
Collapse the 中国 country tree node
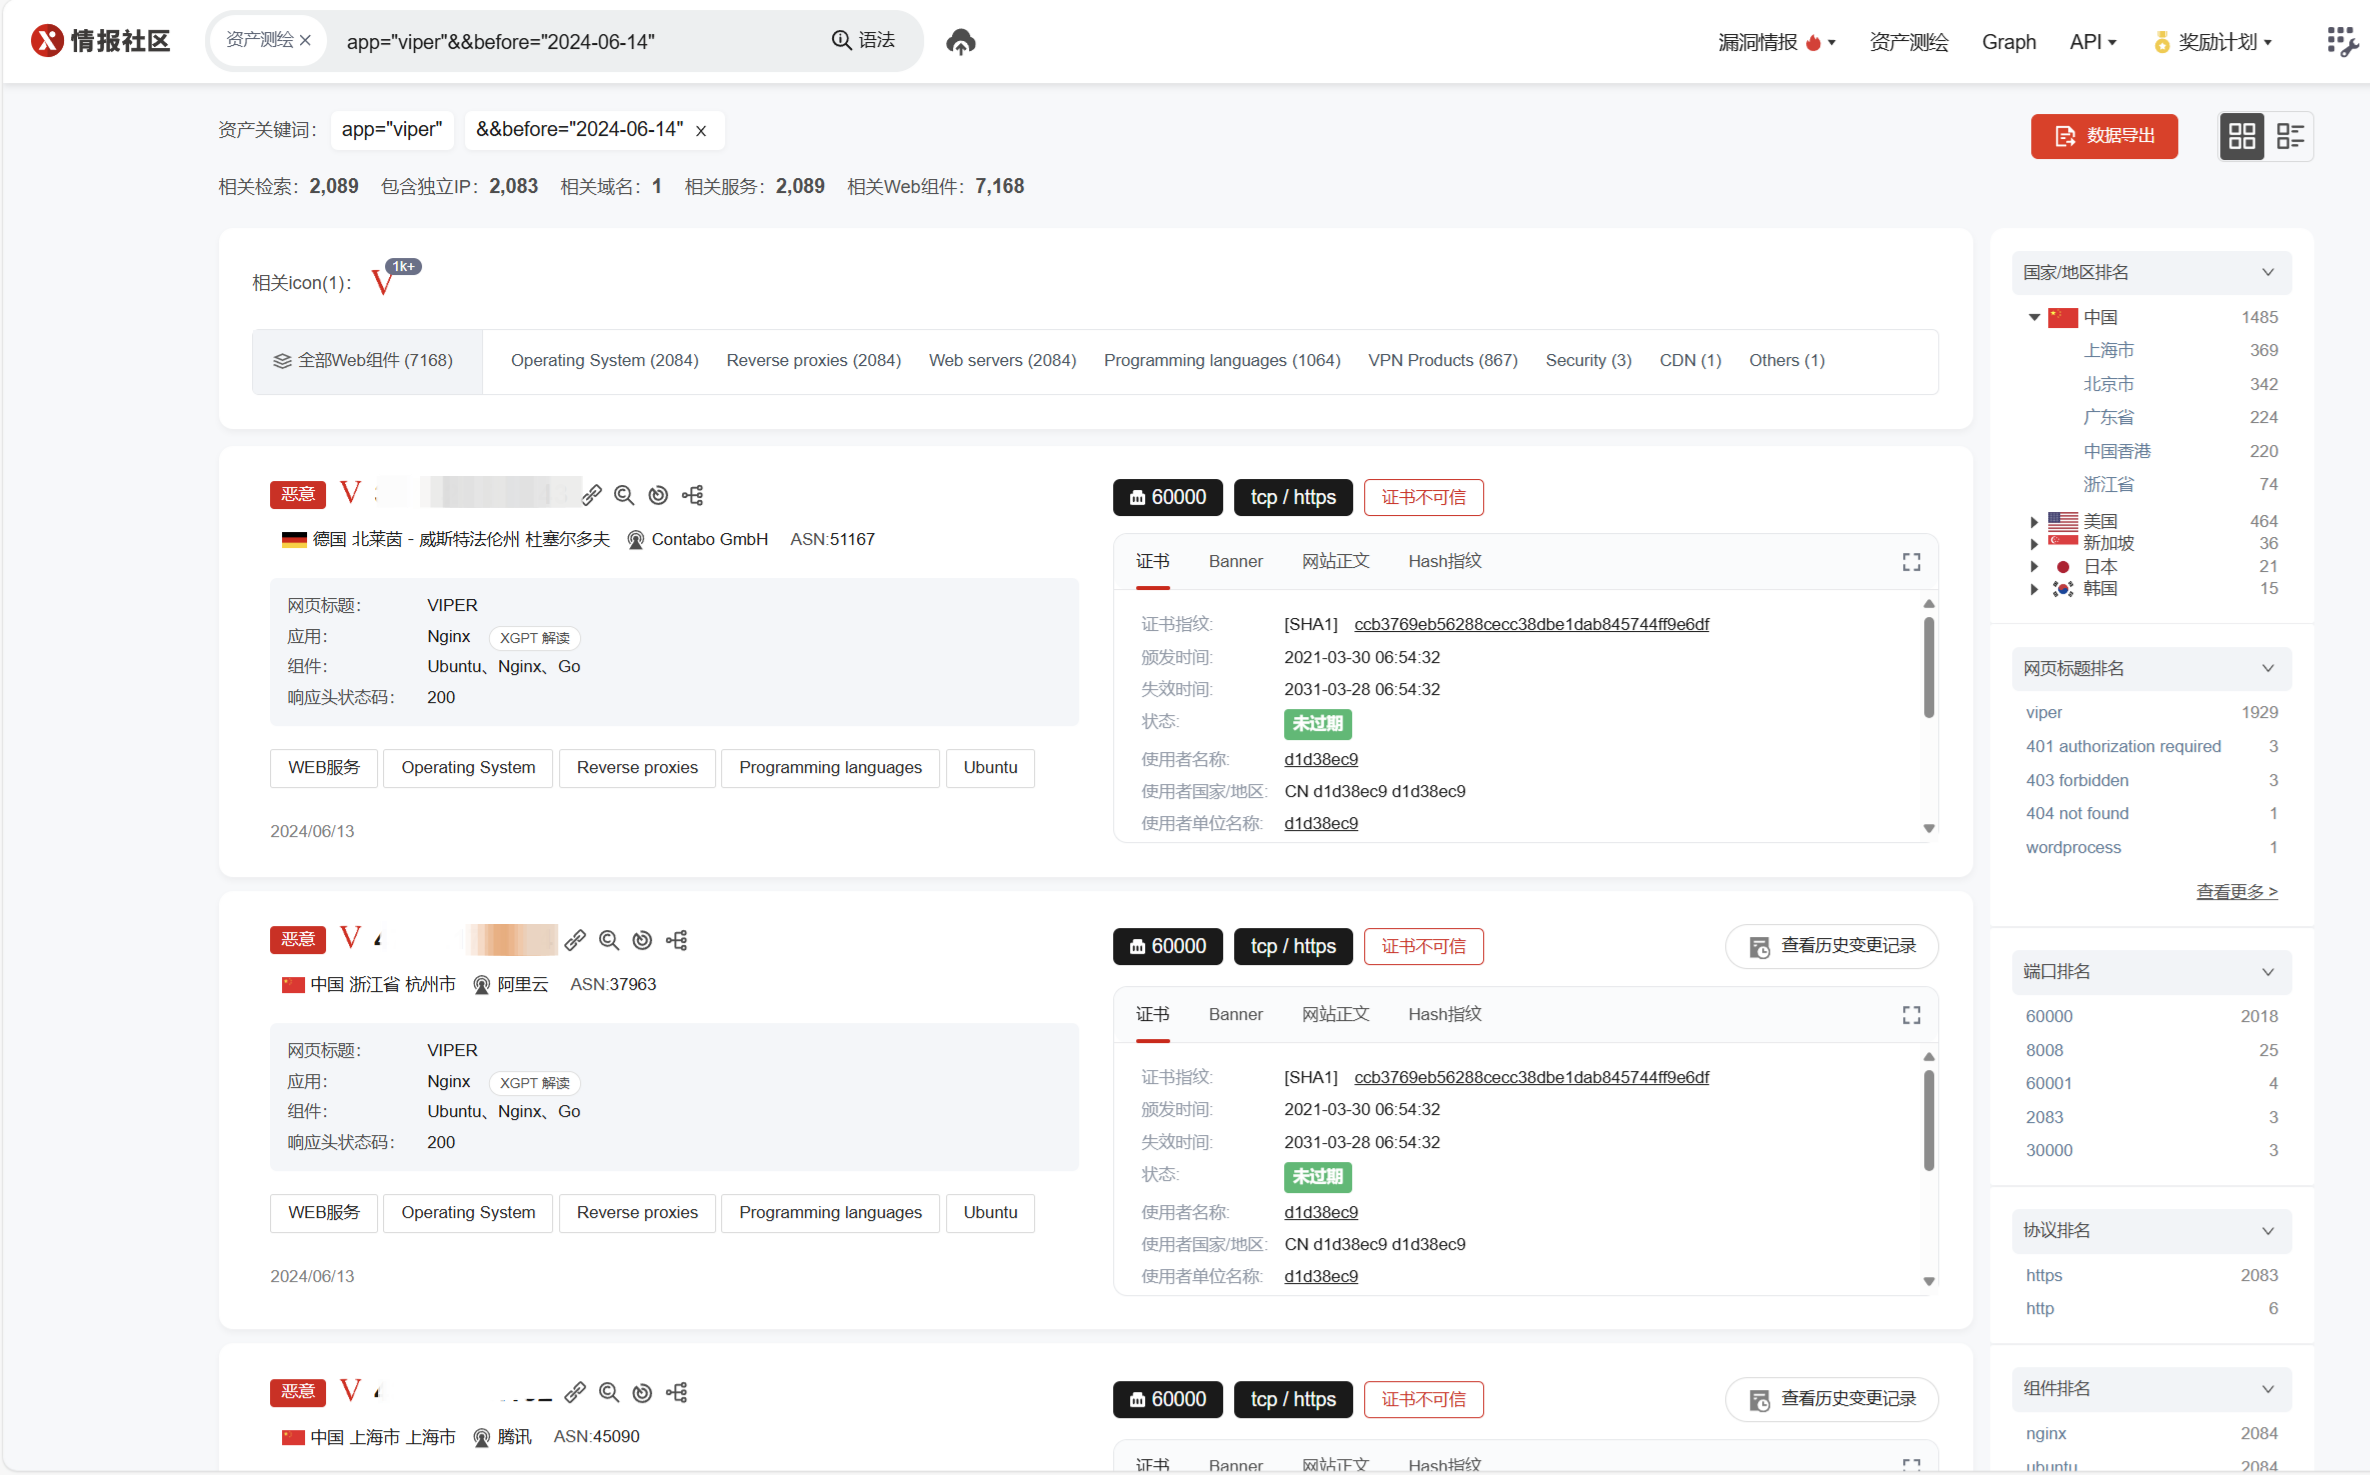2033,318
